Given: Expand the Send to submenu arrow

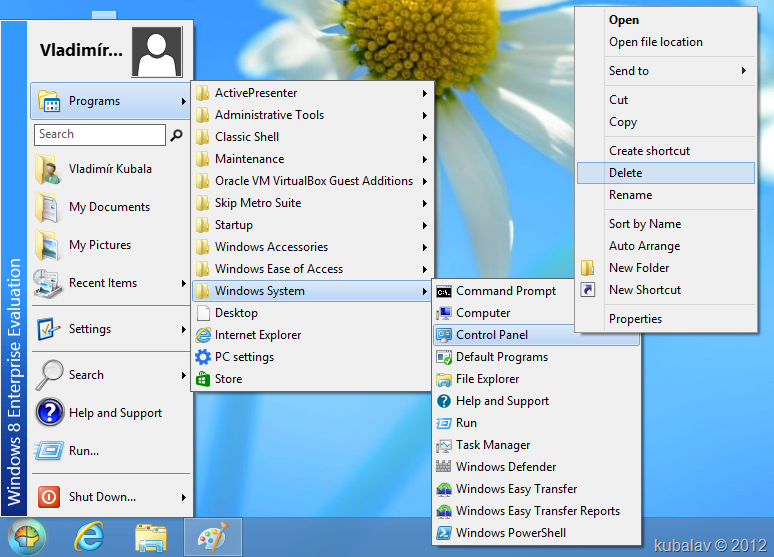Looking at the screenshot, I should click(x=743, y=71).
